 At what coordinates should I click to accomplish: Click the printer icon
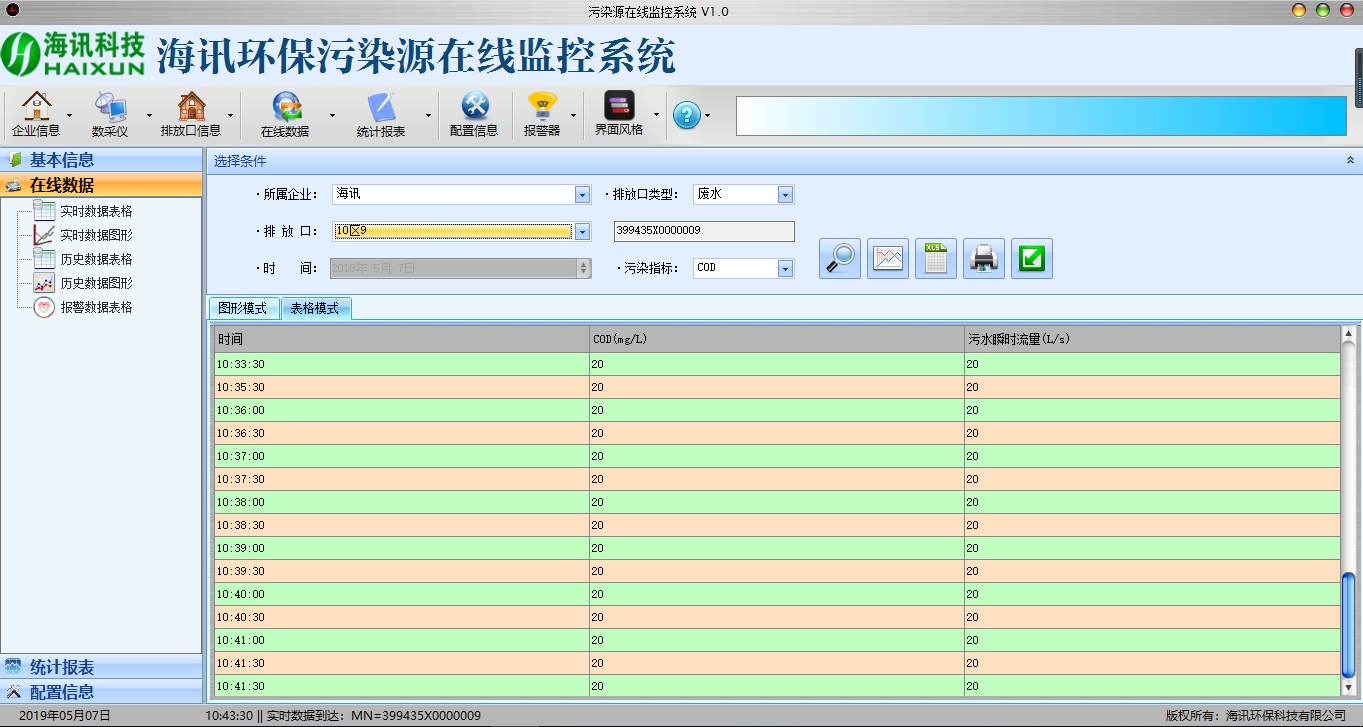point(984,258)
